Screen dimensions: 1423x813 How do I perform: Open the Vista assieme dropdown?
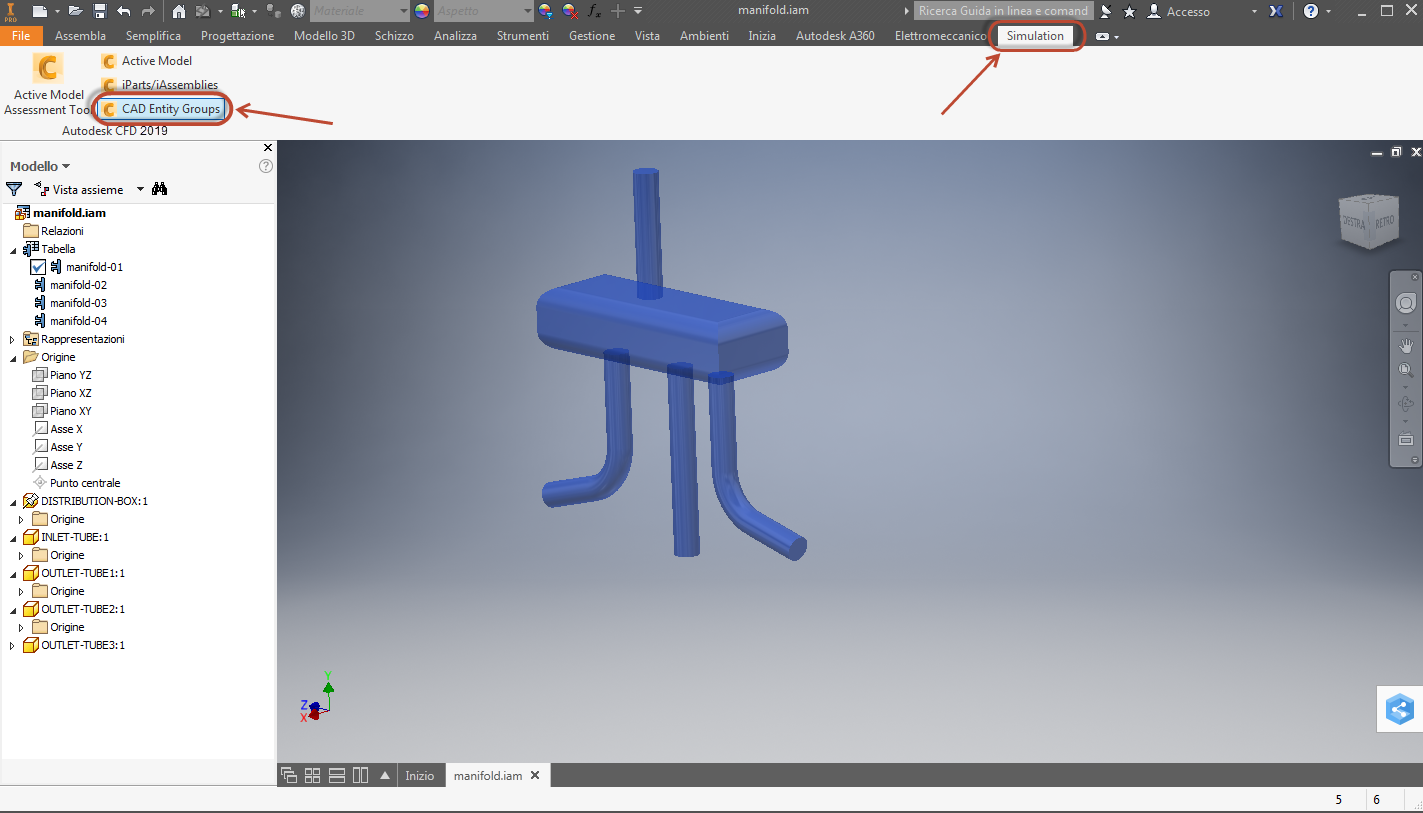tap(140, 189)
